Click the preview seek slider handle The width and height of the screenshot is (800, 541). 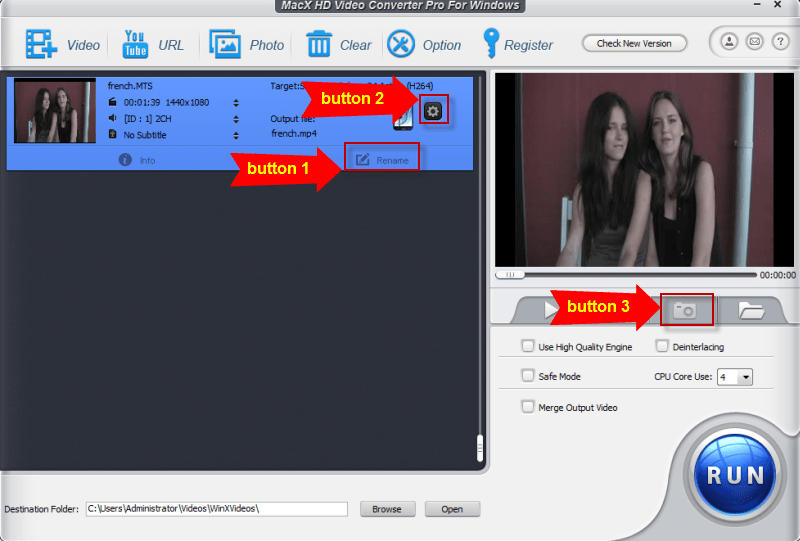[510, 275]
